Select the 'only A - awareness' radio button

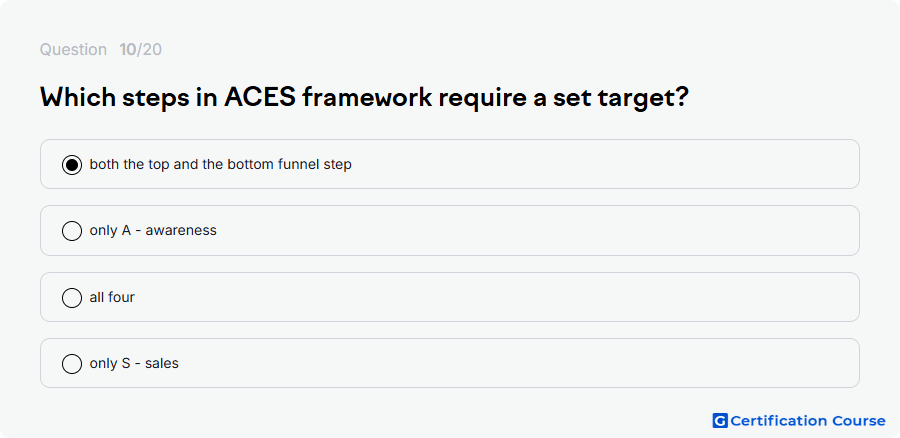tap(72, 231)
